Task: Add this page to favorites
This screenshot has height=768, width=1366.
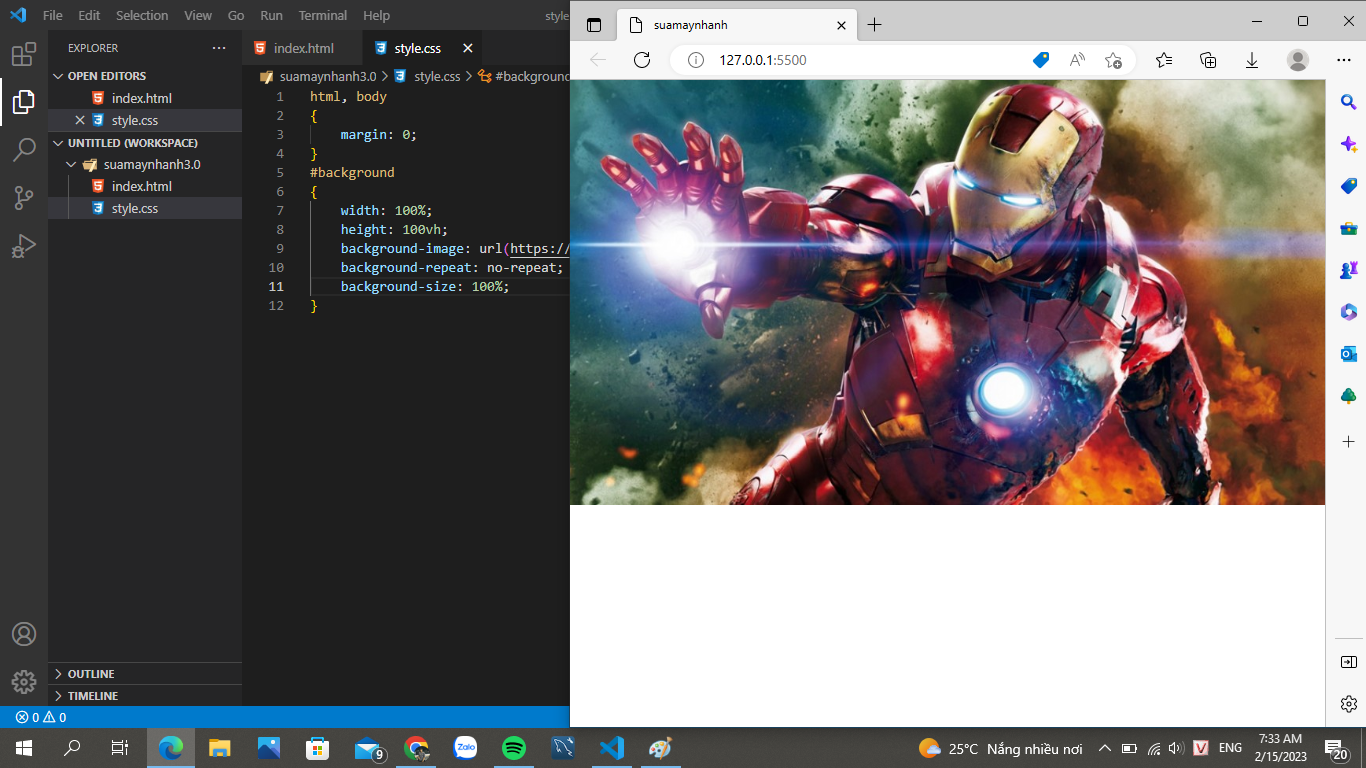Action: (x=1113, y=60)
